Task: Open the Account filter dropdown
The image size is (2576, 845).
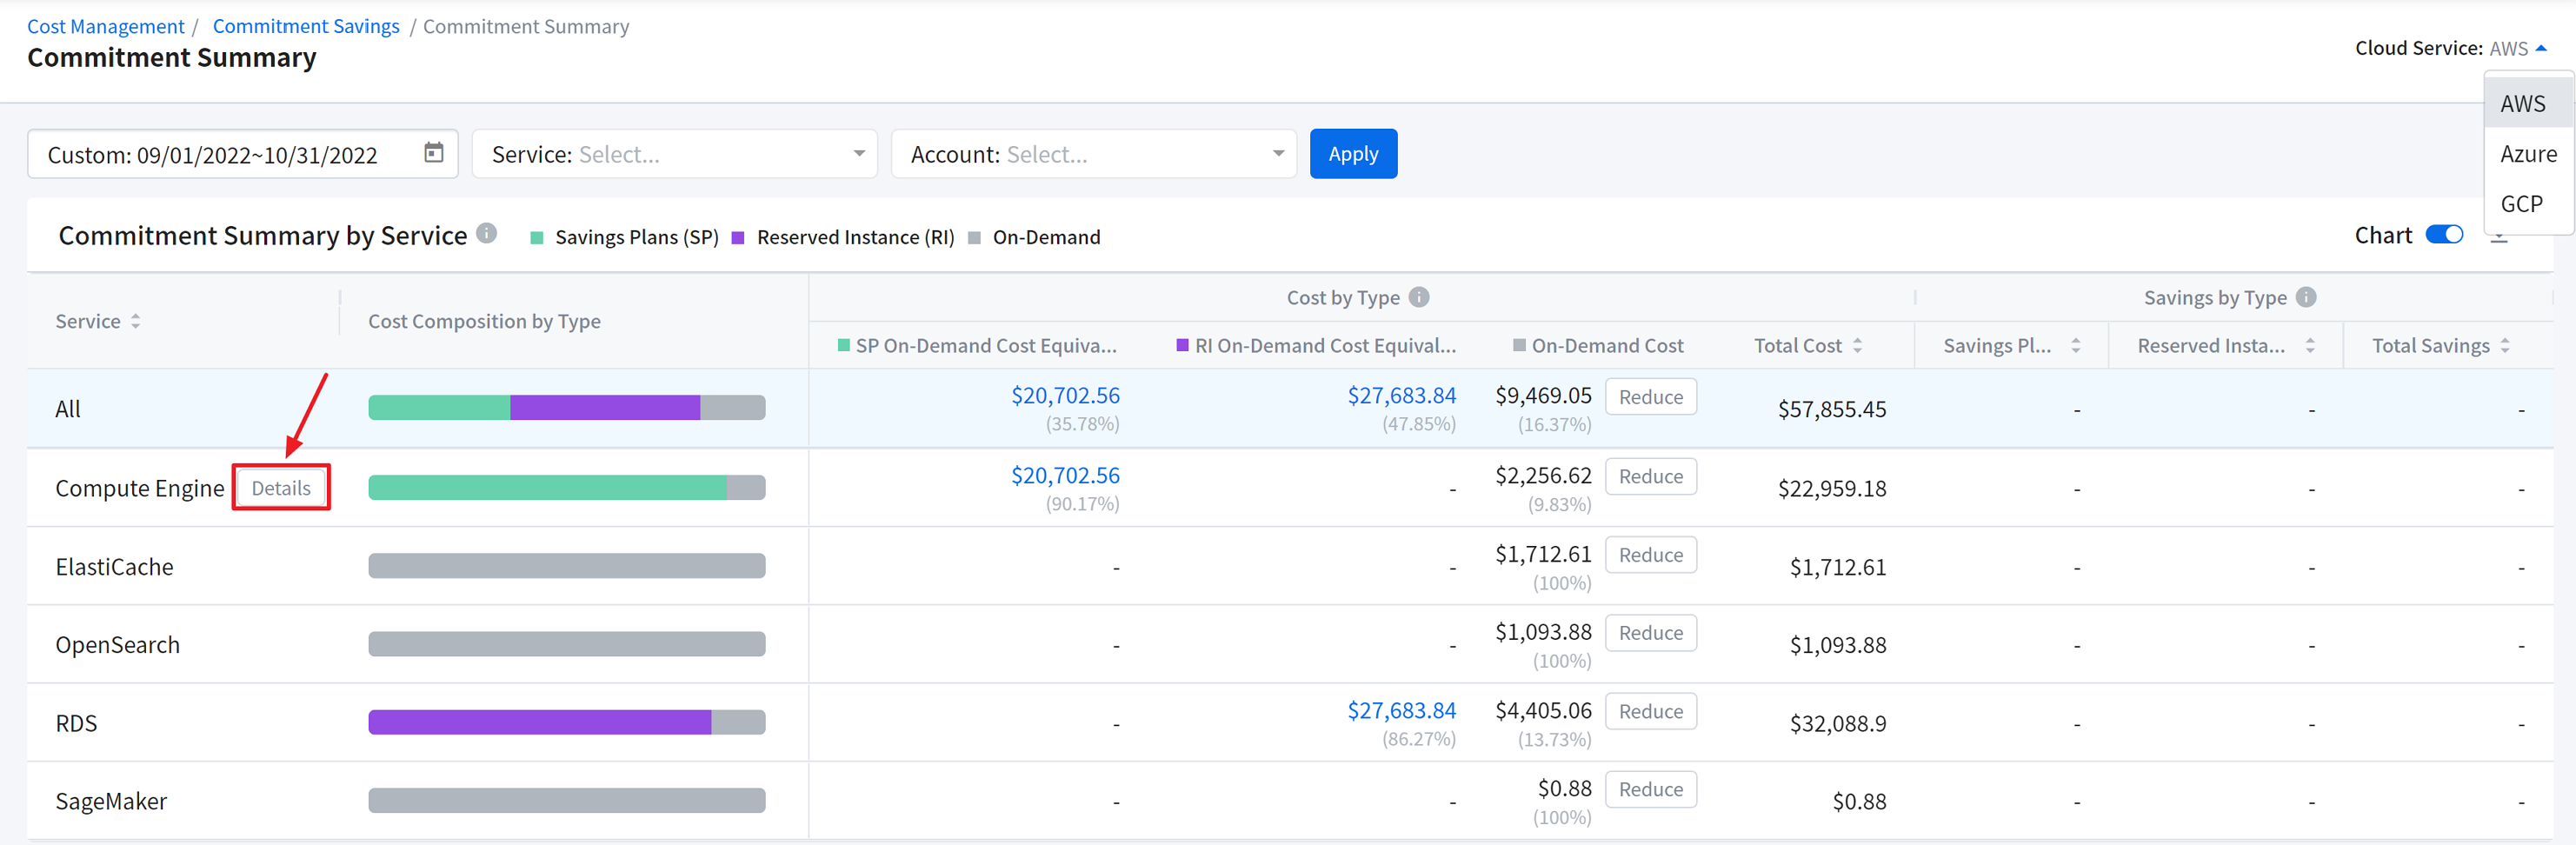Action: click(1093, 154)
